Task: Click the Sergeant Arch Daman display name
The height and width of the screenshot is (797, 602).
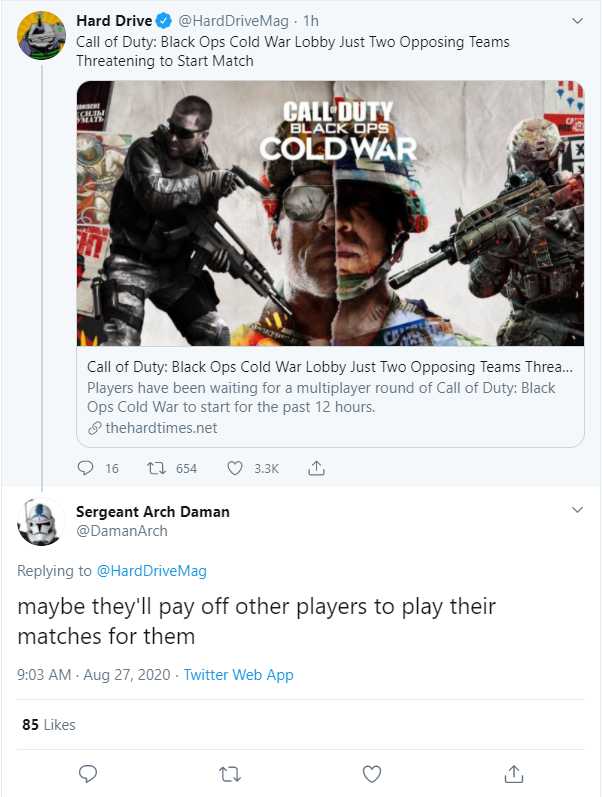Action: (152, 511)
